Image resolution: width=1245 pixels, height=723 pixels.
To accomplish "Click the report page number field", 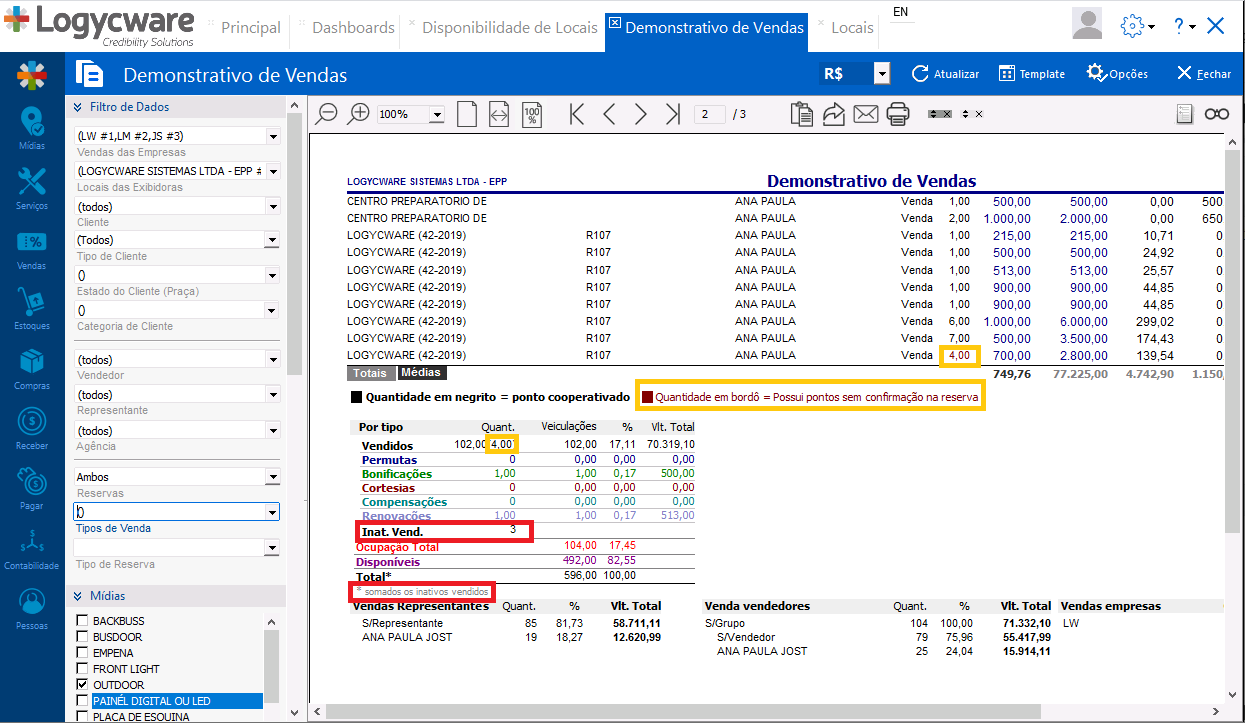I will tap(709, 114).
